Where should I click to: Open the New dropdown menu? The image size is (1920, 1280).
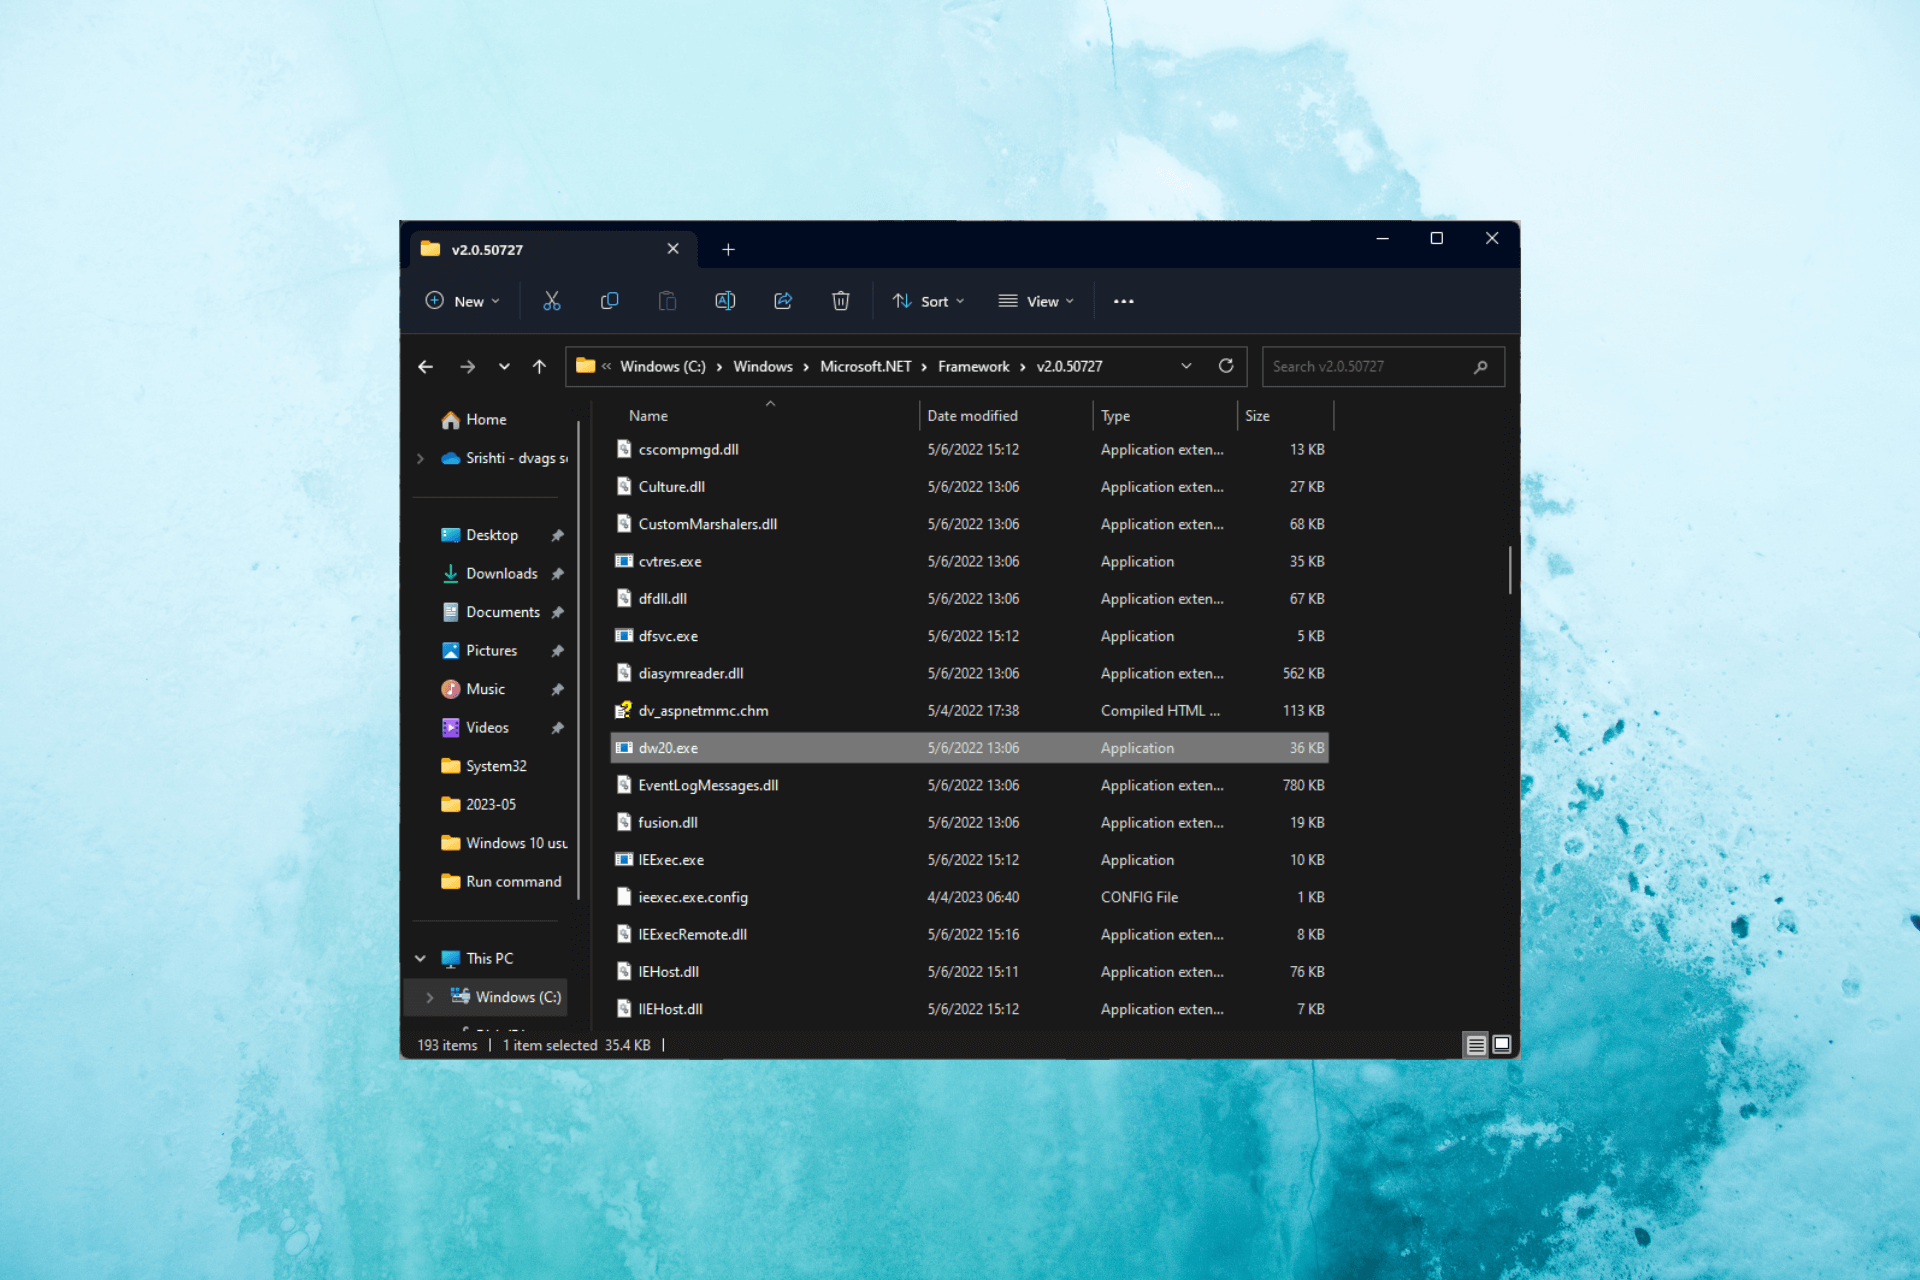(463, 301)
